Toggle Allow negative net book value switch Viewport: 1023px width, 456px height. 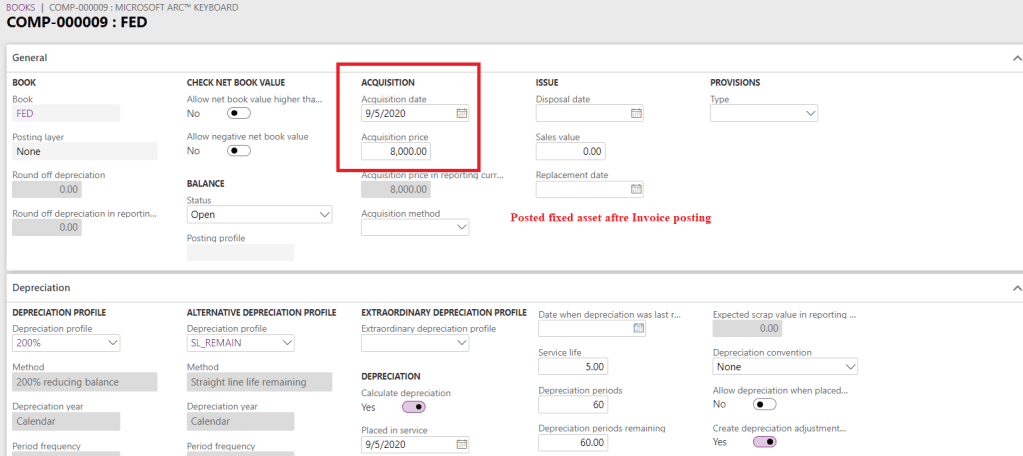[239, 151]
